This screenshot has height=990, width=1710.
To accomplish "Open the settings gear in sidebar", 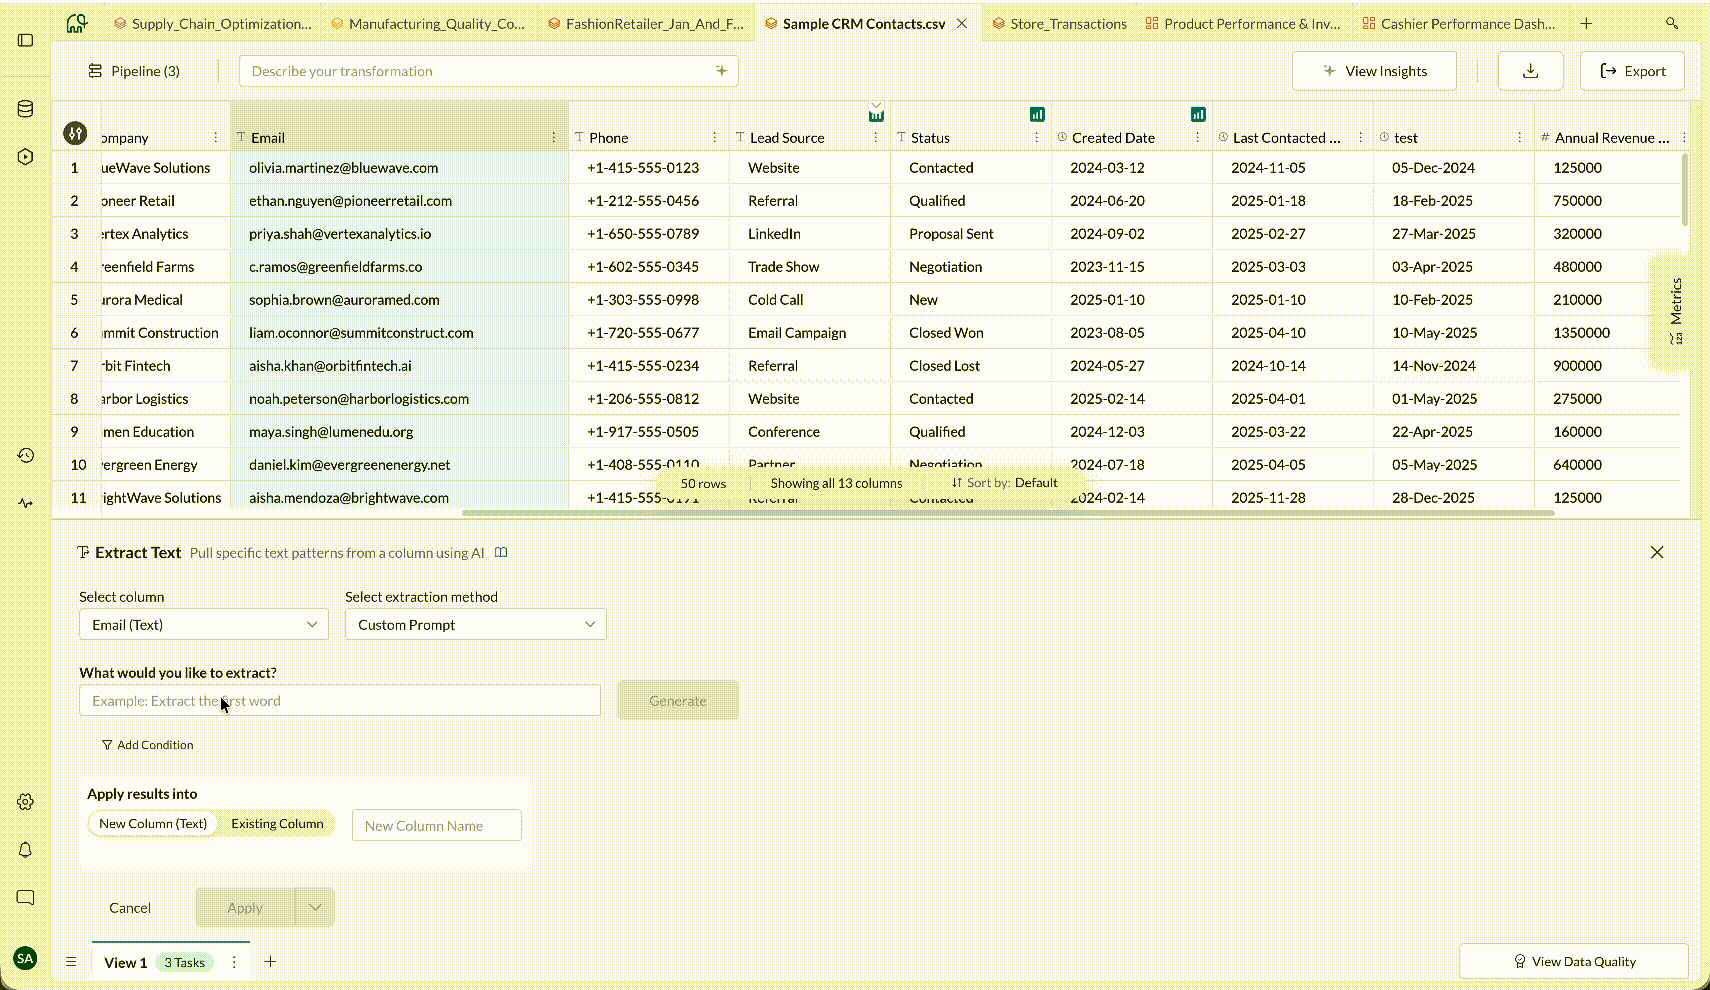I will 26,802.
